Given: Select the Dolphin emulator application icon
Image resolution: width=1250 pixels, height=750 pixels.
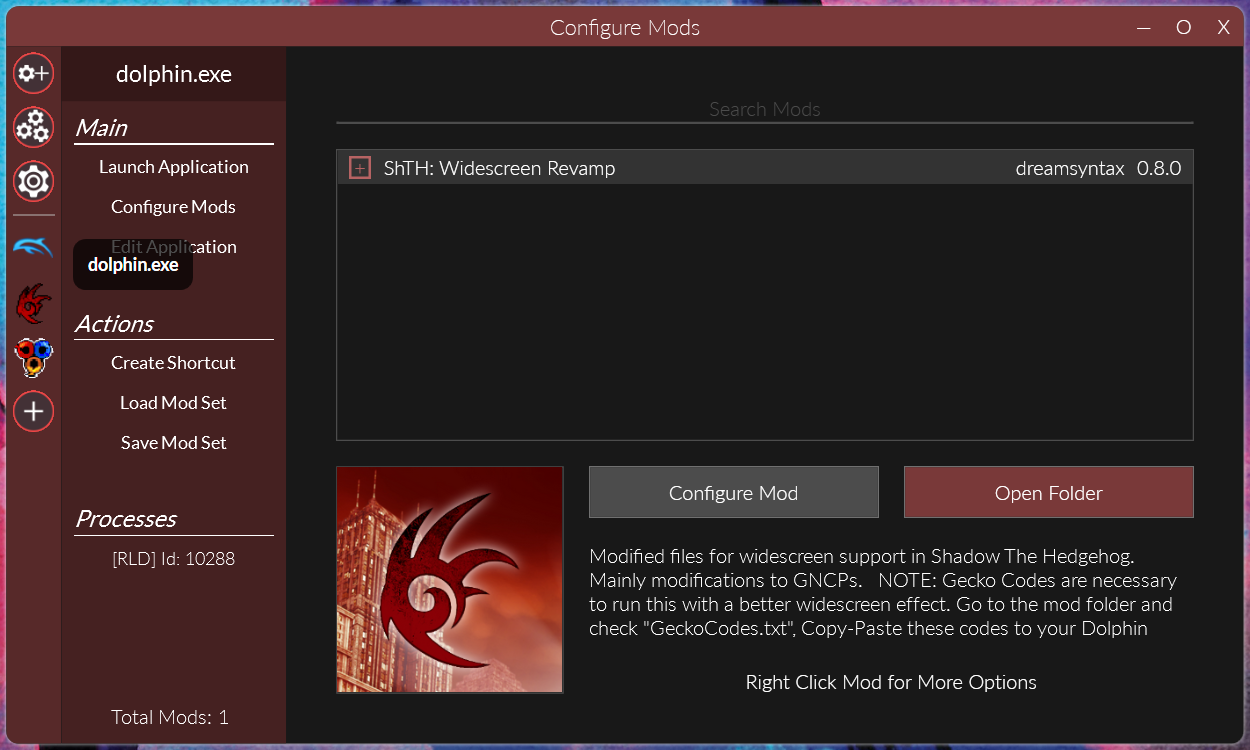Looking at the screenshot, I should [x=33, y=247].
